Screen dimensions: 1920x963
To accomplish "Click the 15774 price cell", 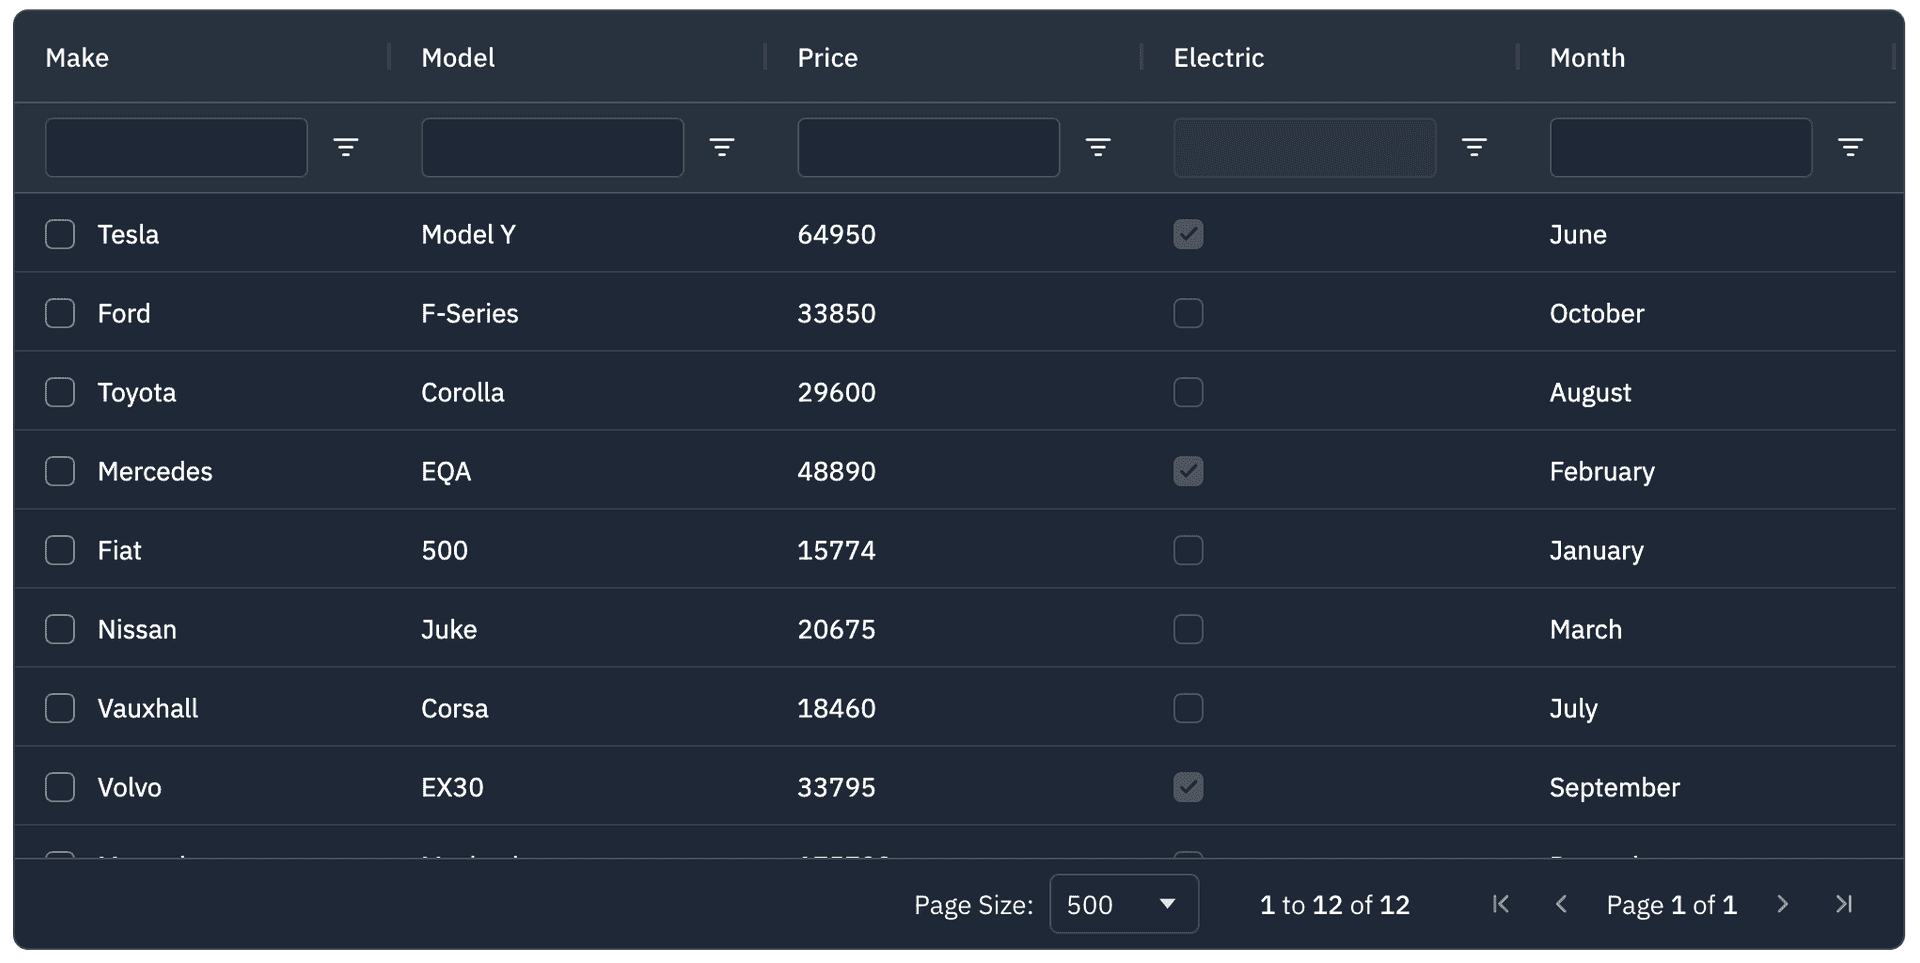I will pos(836,550).
